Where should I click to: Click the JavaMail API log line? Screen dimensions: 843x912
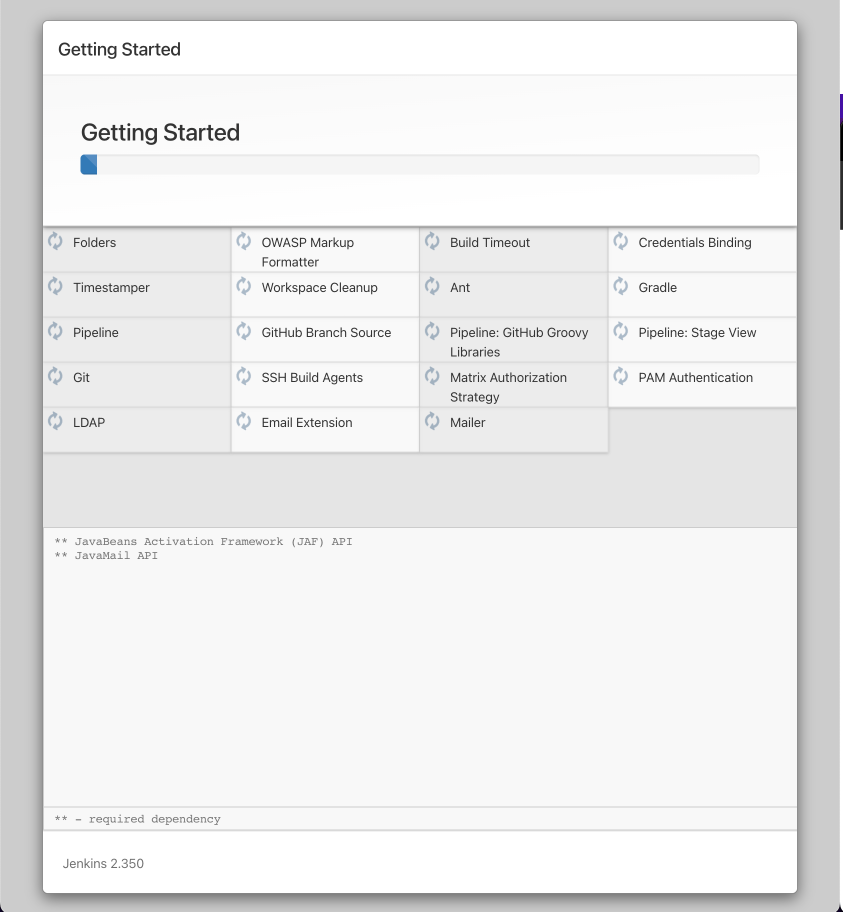tap(106, 555)
